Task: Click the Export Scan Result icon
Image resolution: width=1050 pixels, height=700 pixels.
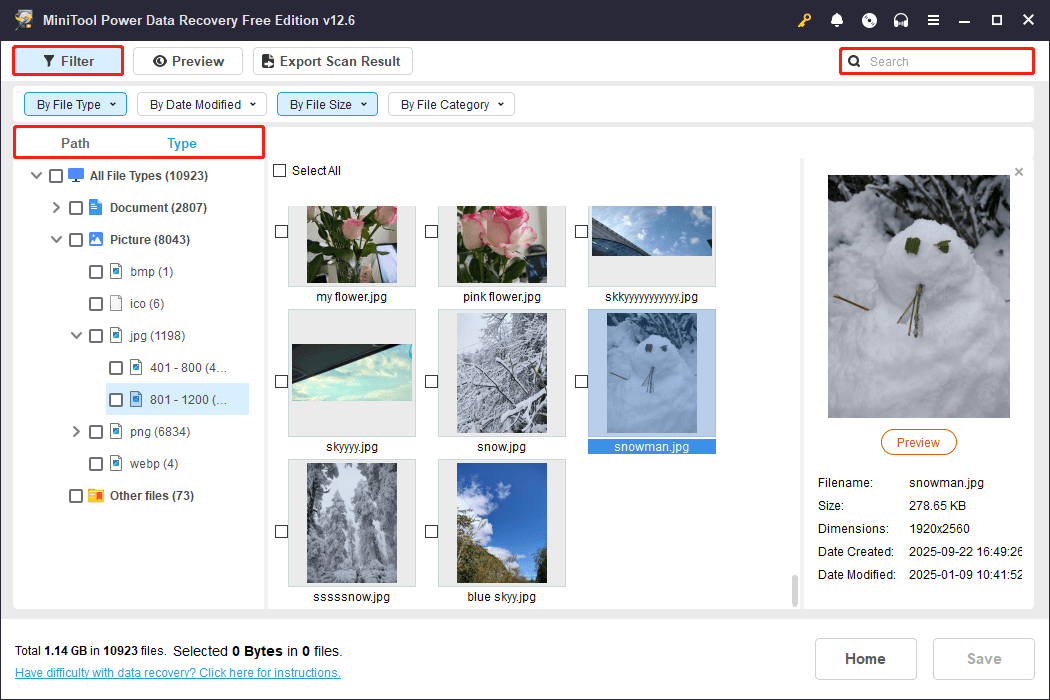Action: click(267, 61)
